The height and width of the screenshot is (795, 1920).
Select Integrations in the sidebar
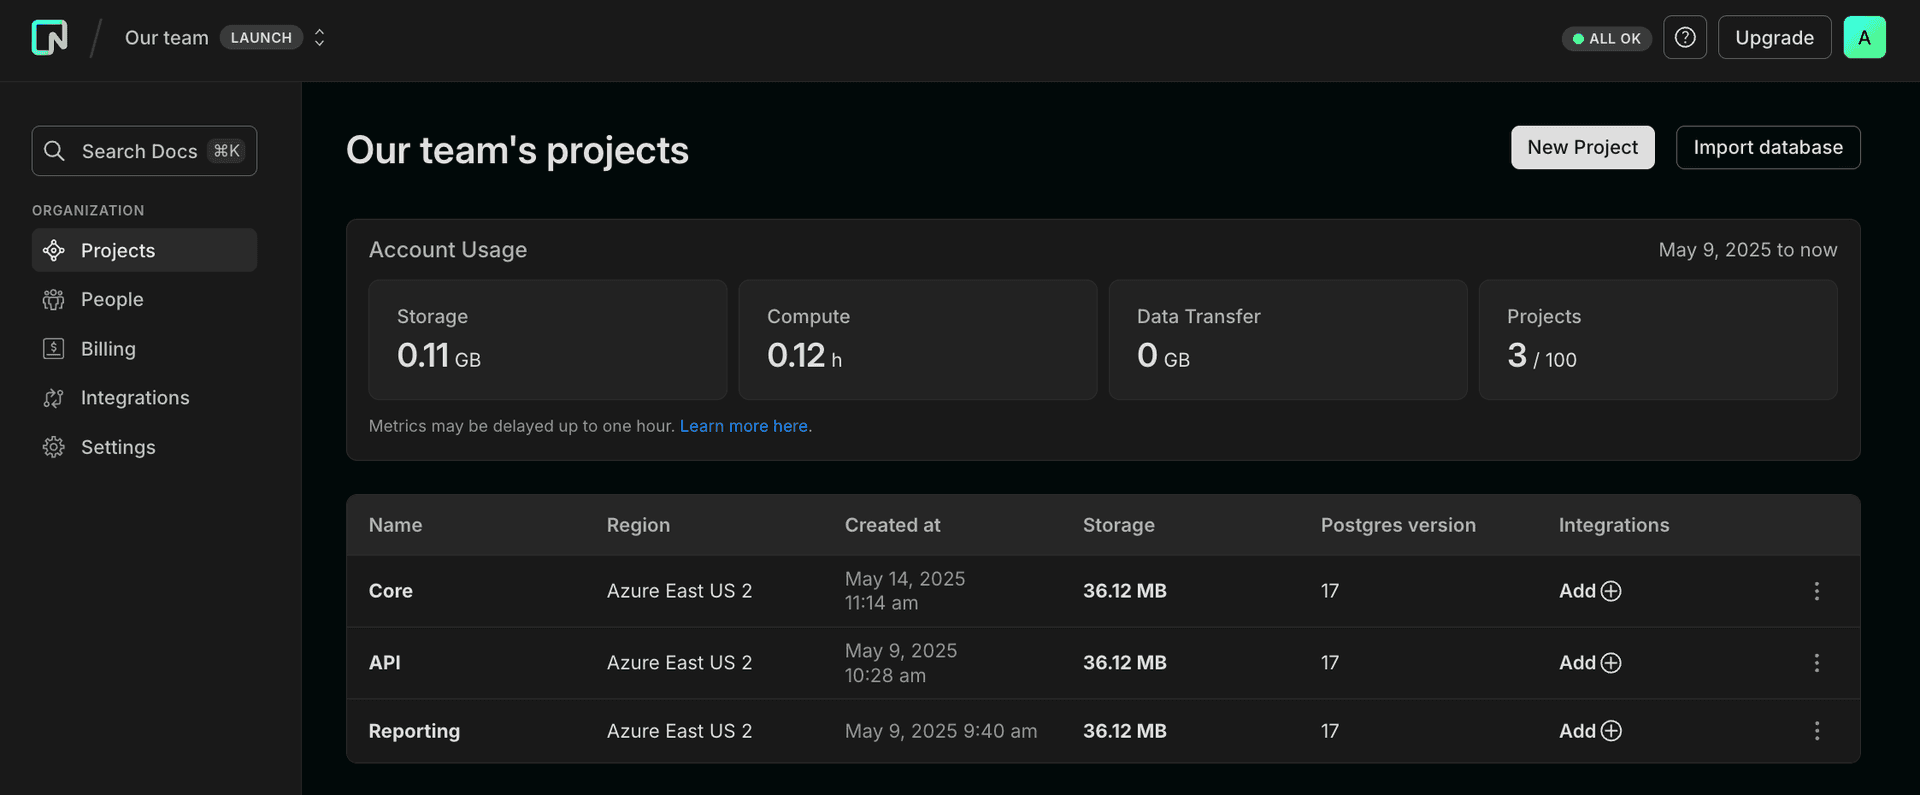coord(135,398)
